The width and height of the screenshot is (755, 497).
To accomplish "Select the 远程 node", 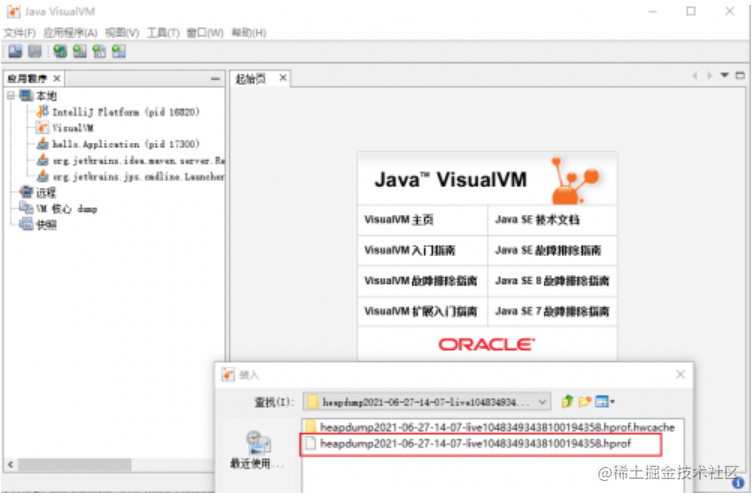I will point(46,193).
